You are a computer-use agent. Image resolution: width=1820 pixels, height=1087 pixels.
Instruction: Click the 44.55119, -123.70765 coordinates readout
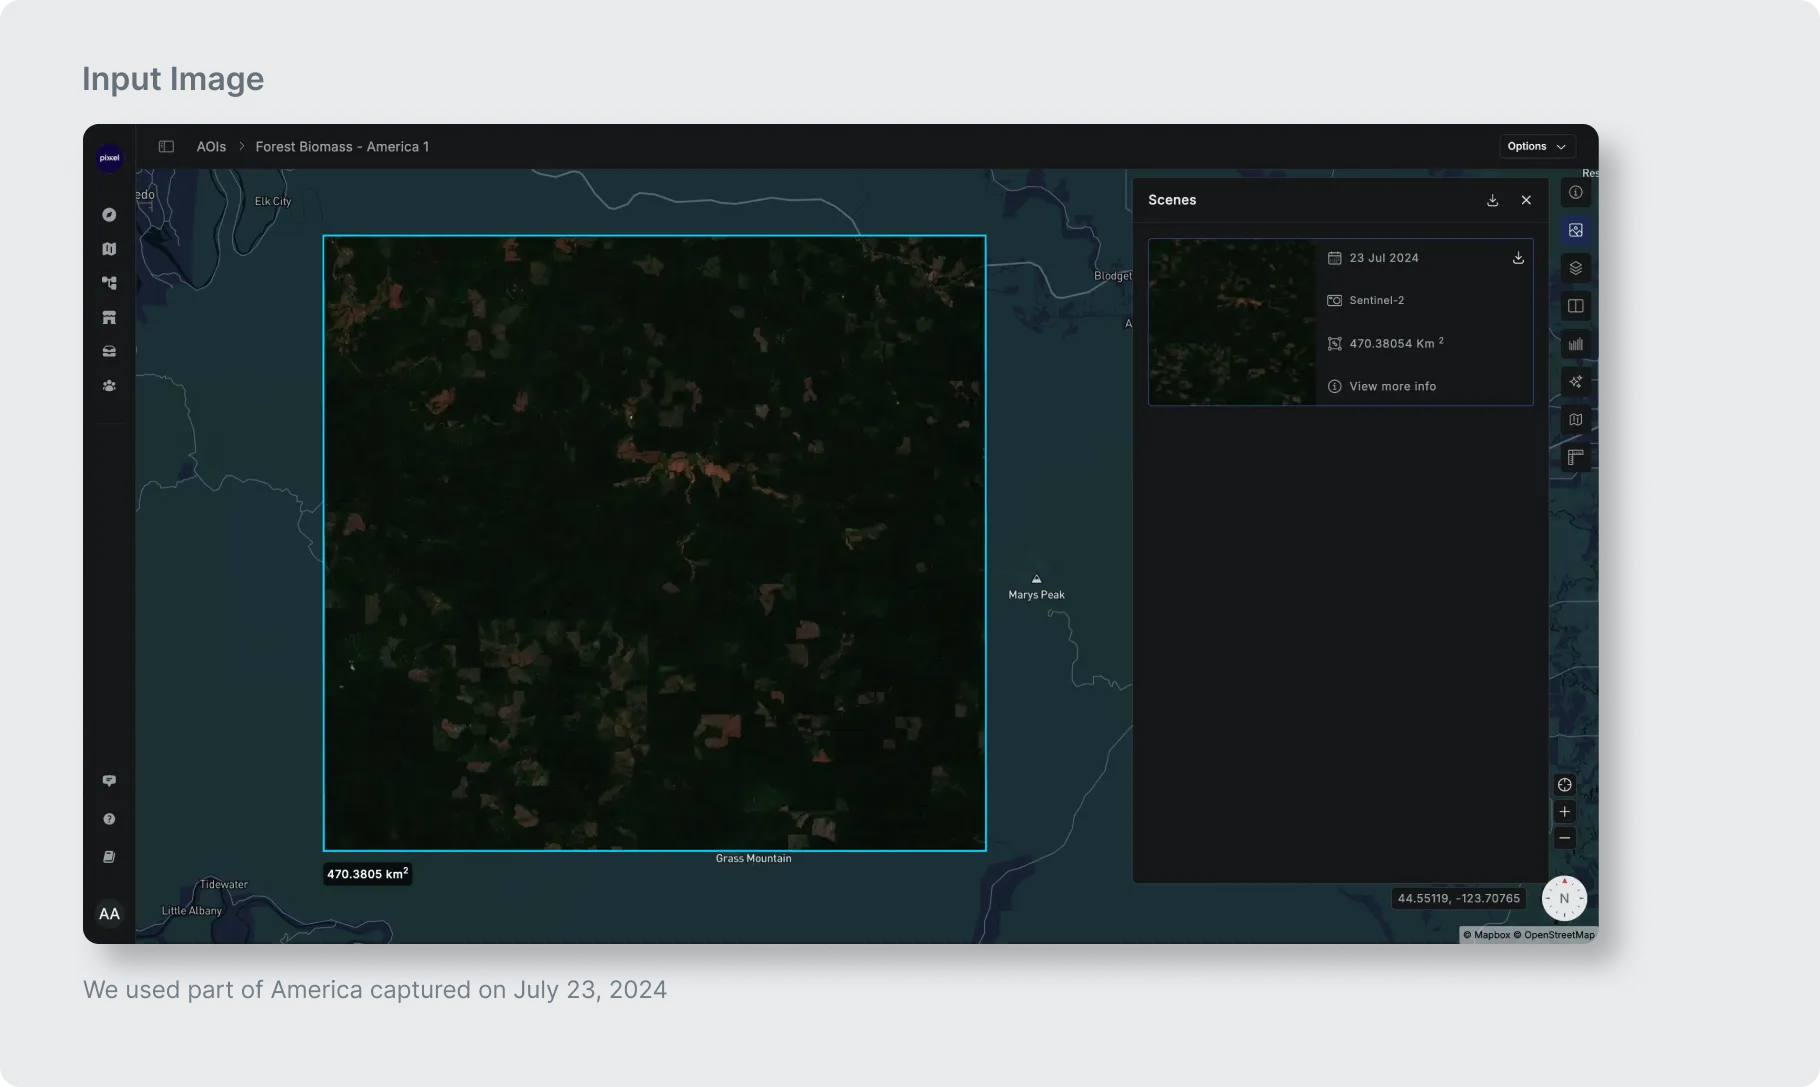tap(1458, 898)
